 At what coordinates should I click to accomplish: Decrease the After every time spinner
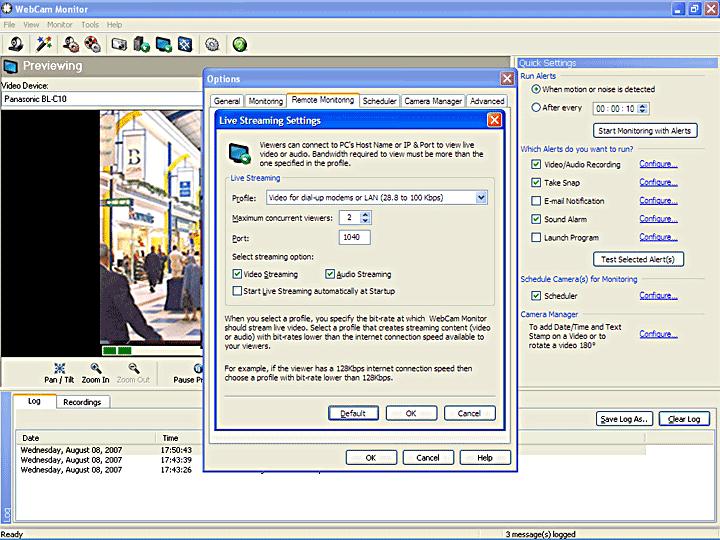pos(643,112)
